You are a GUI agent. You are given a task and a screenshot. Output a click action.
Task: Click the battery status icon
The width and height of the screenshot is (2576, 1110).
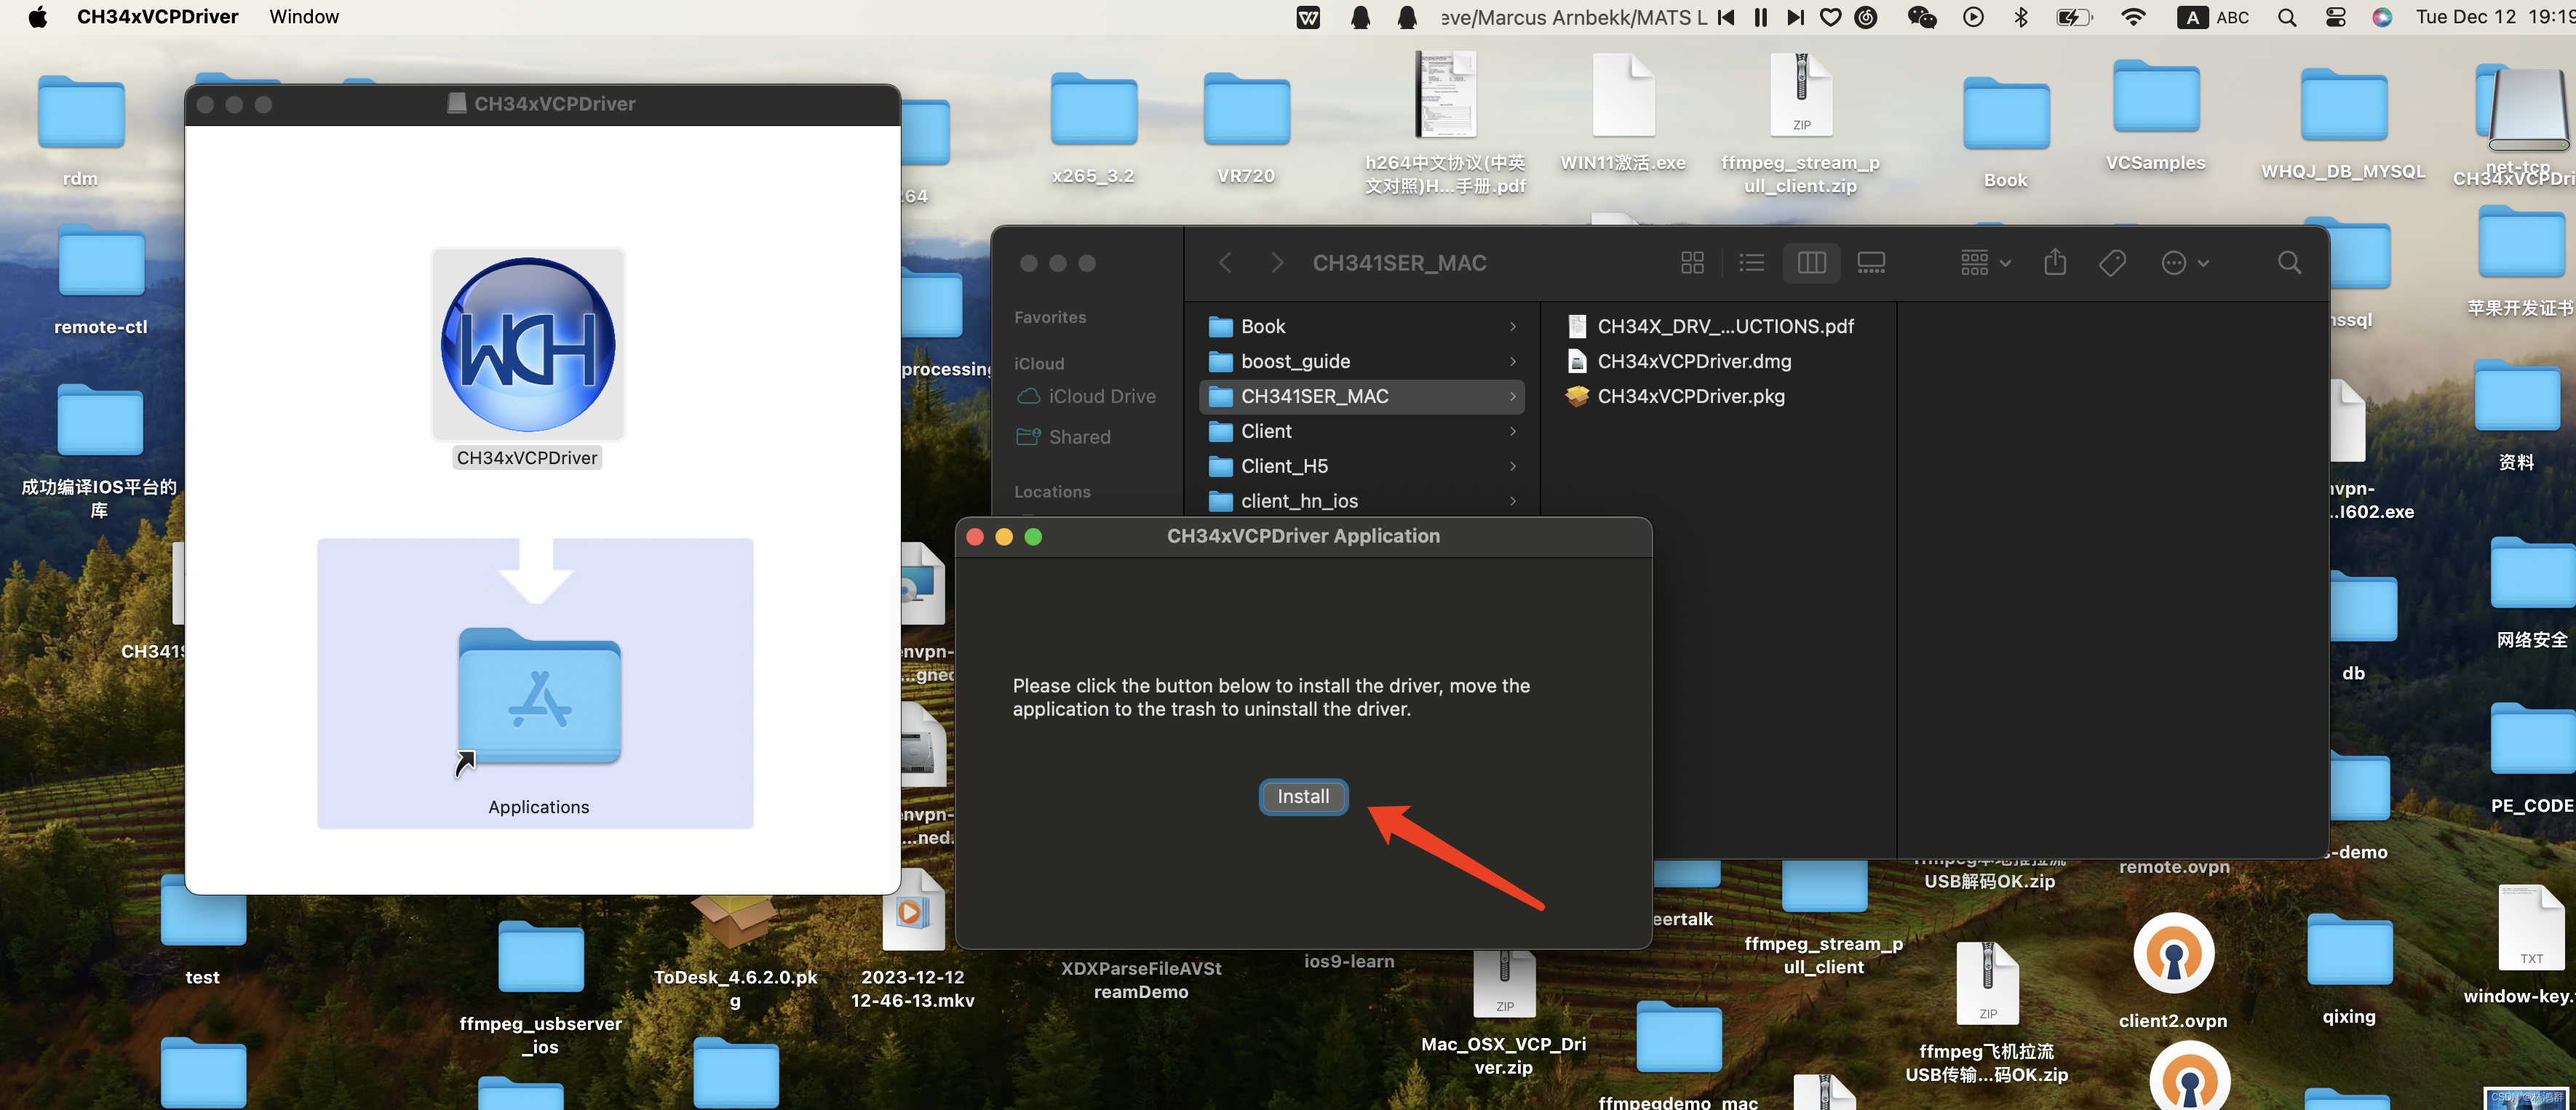pyautogui.click(x=2073, y=17)
